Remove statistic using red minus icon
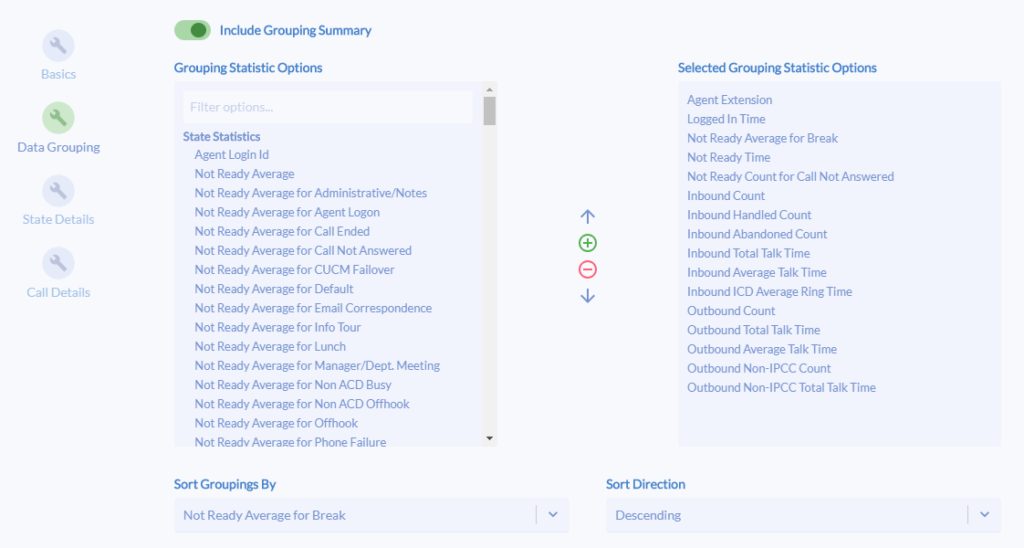The height and width of the screenshot is (548, 1024). pos(588,269)
